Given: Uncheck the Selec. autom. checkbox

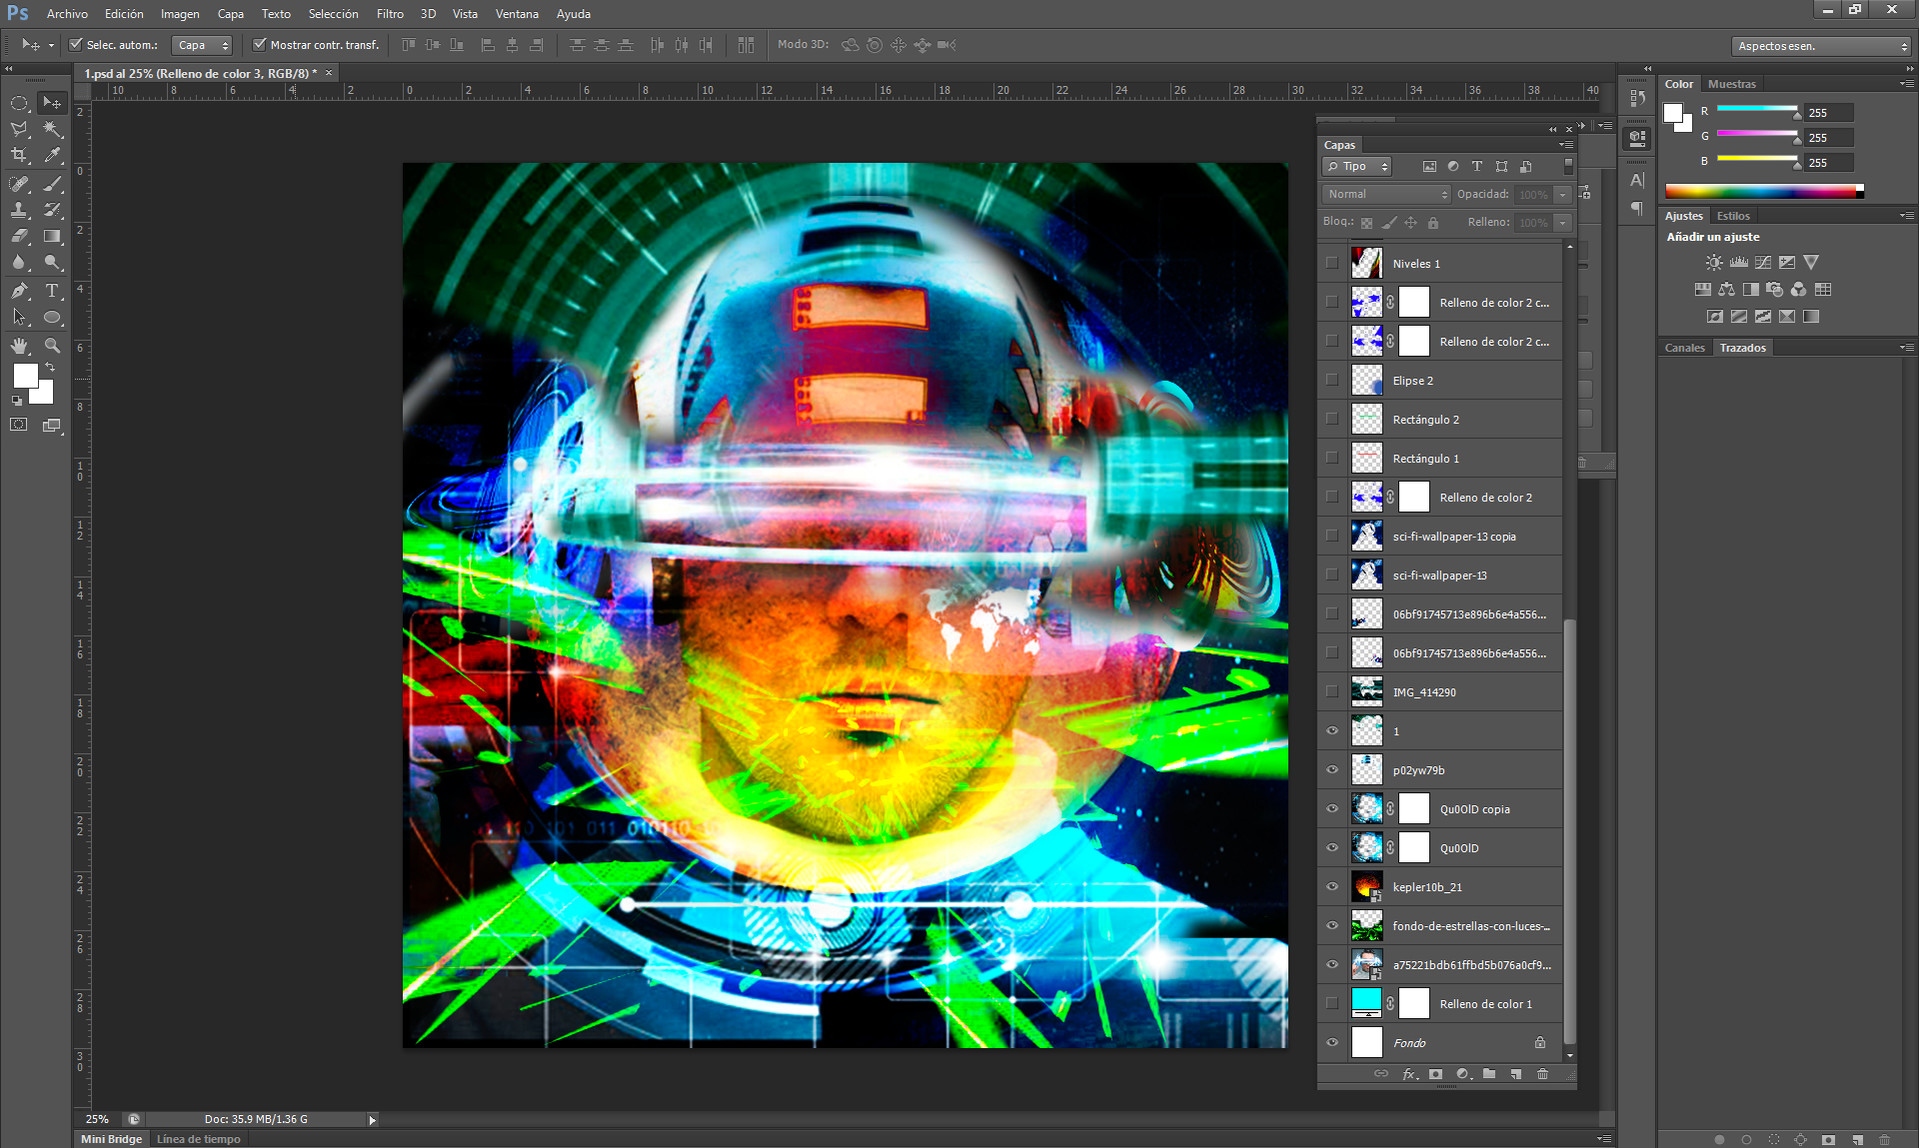Looking at the screenshot, I should coord(75,45).
